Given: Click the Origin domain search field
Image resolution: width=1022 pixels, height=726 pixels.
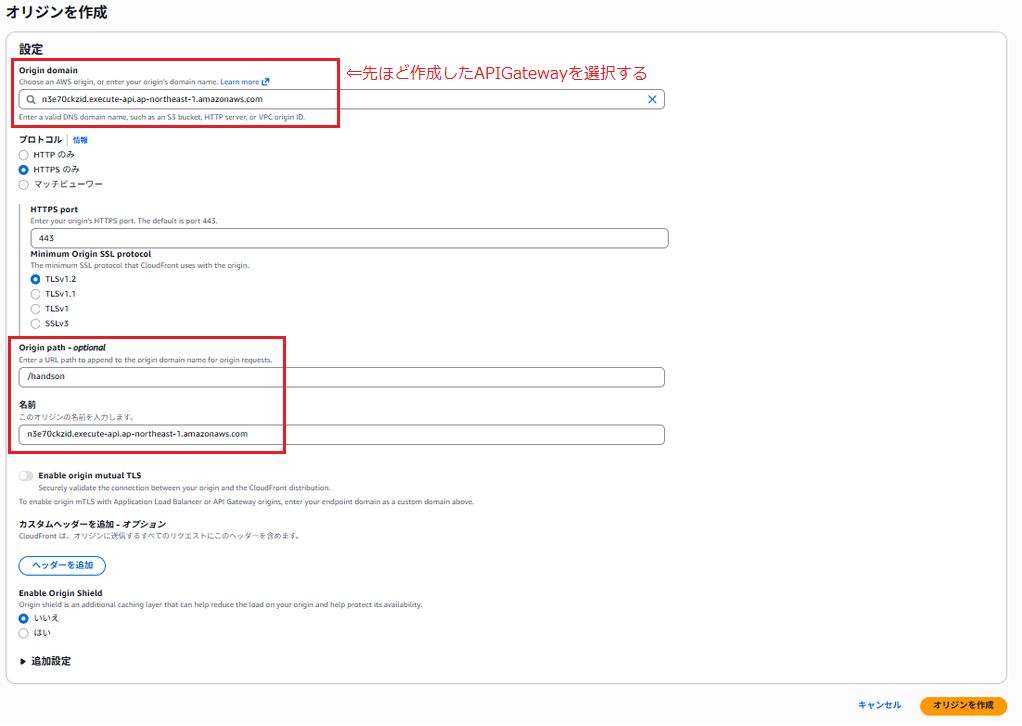Looking at the screenshot, I should pyautogui.click(x=342, y=99).
